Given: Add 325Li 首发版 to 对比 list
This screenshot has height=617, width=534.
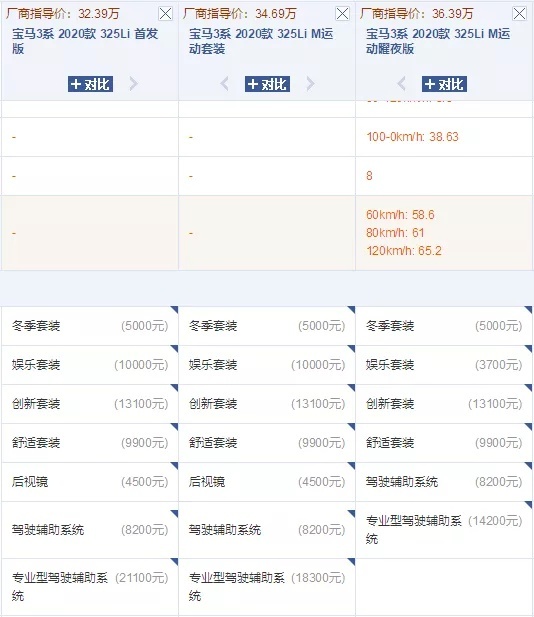Looking at the screenshot, I should [91, 84].
